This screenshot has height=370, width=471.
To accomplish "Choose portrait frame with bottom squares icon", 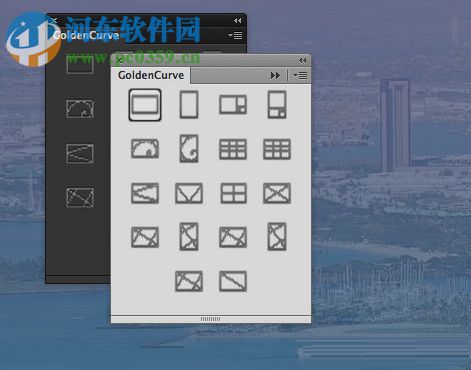I will click(x=277, y=105).
